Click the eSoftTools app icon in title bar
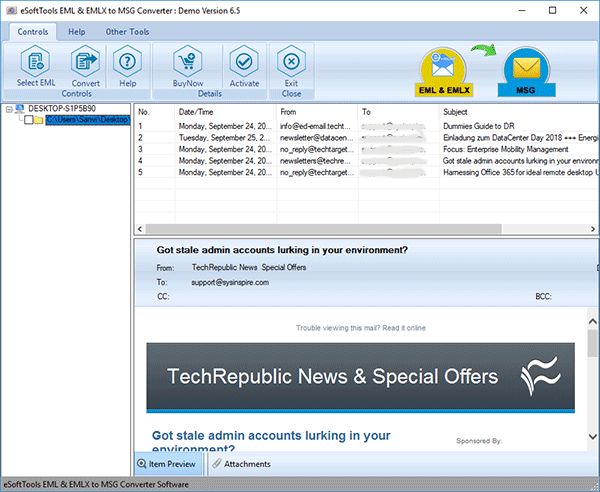The width and height of the screenshot is (600, 492). click(x=11, y=11)
